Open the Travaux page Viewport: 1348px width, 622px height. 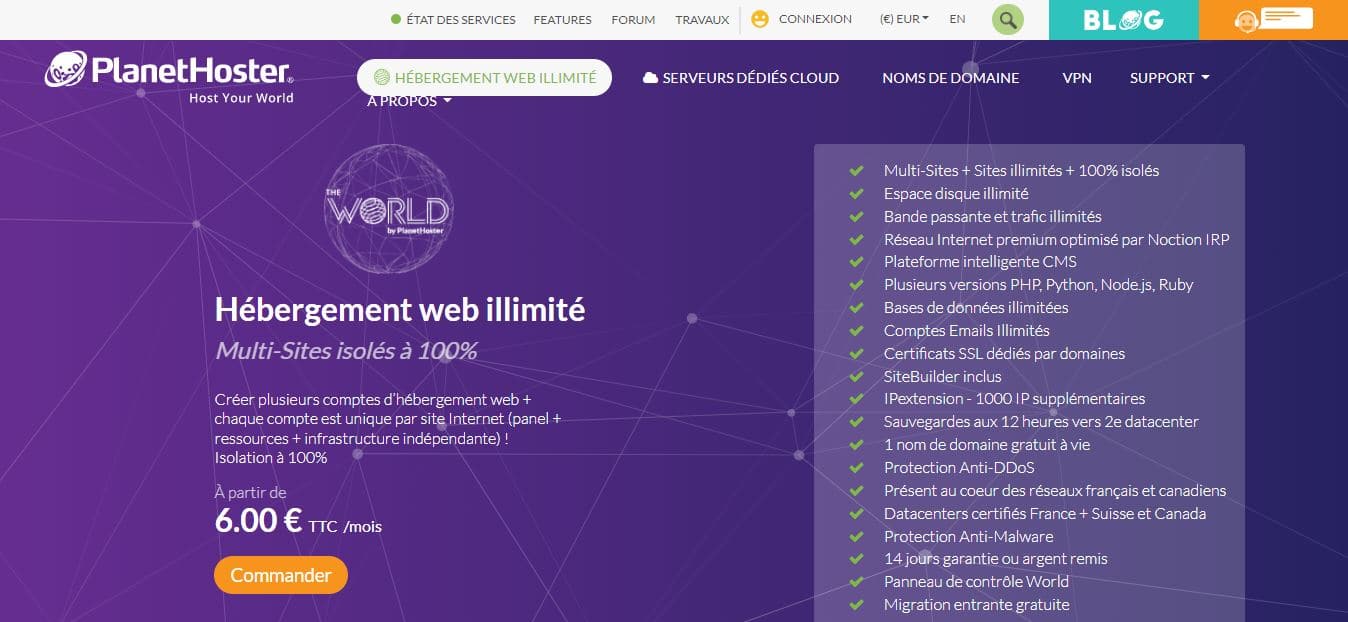702,19
